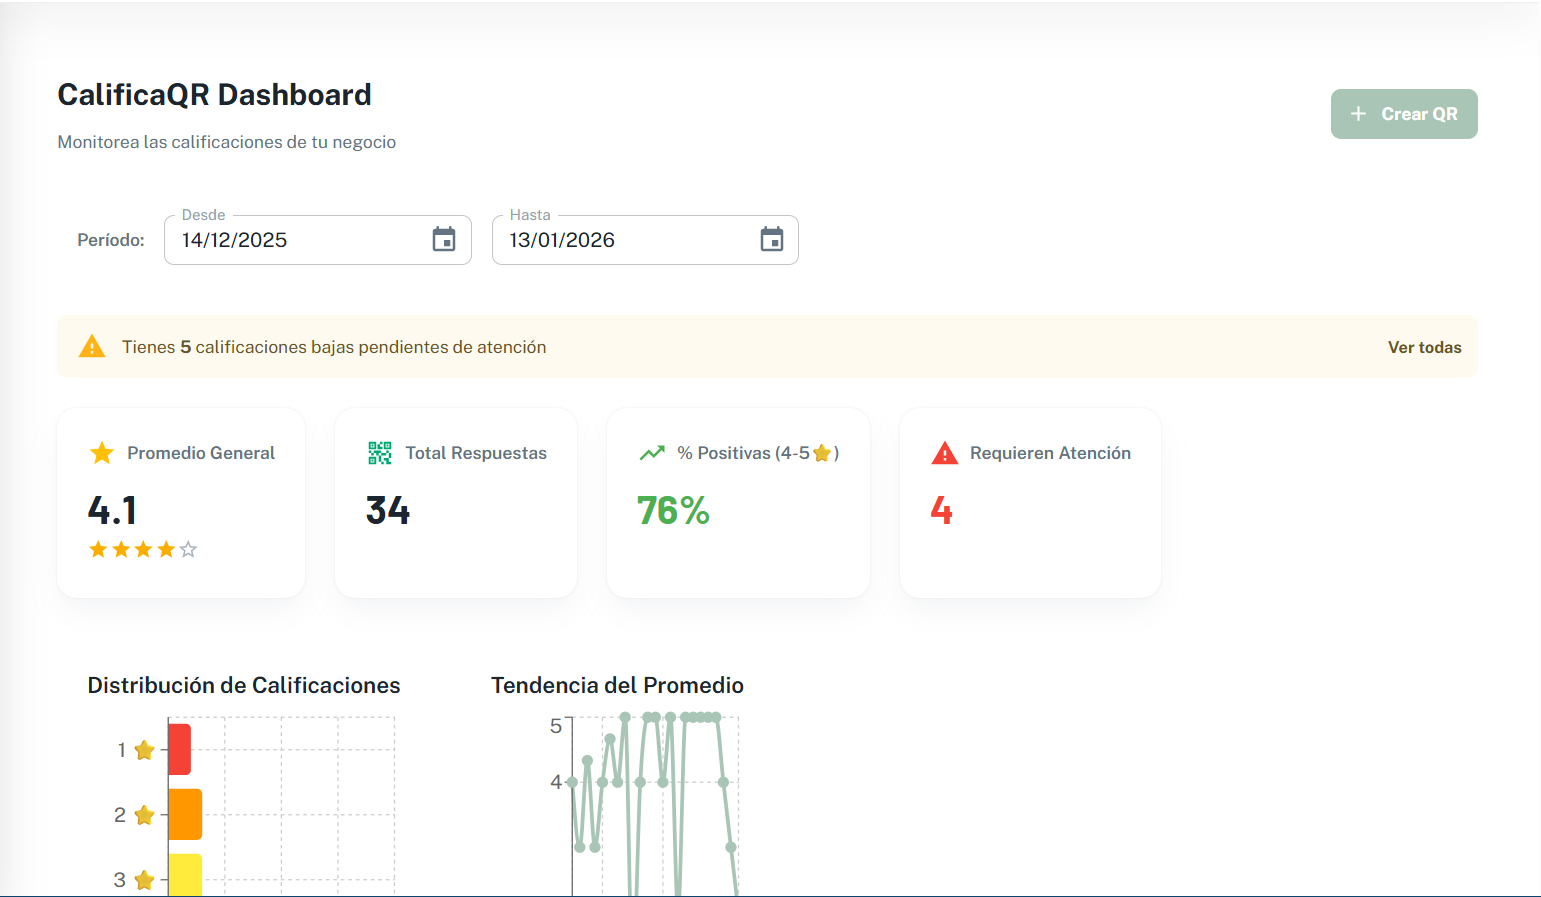Open the calendar picker for the Hasta date
Viewport: 1541px width, 897px height.
tap(771, 239)
